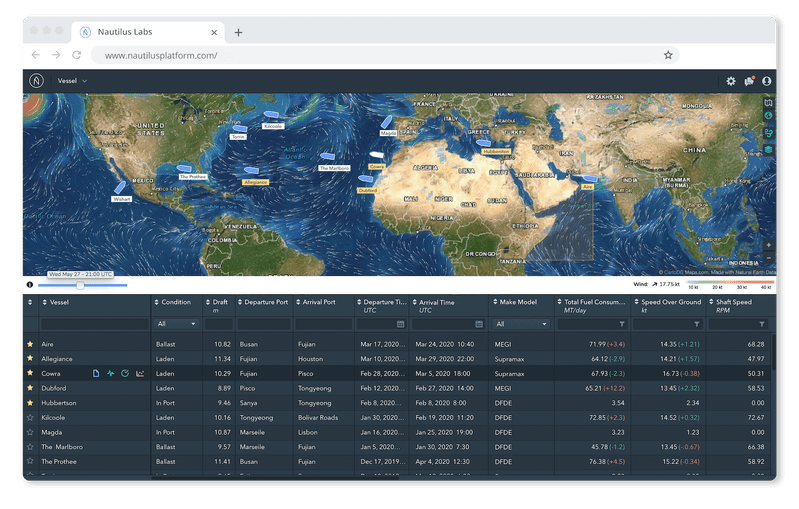The width and height of the screenshot is (799, 509).
Task: Open the document icon in Cowra row
Action: pos(96,373)
